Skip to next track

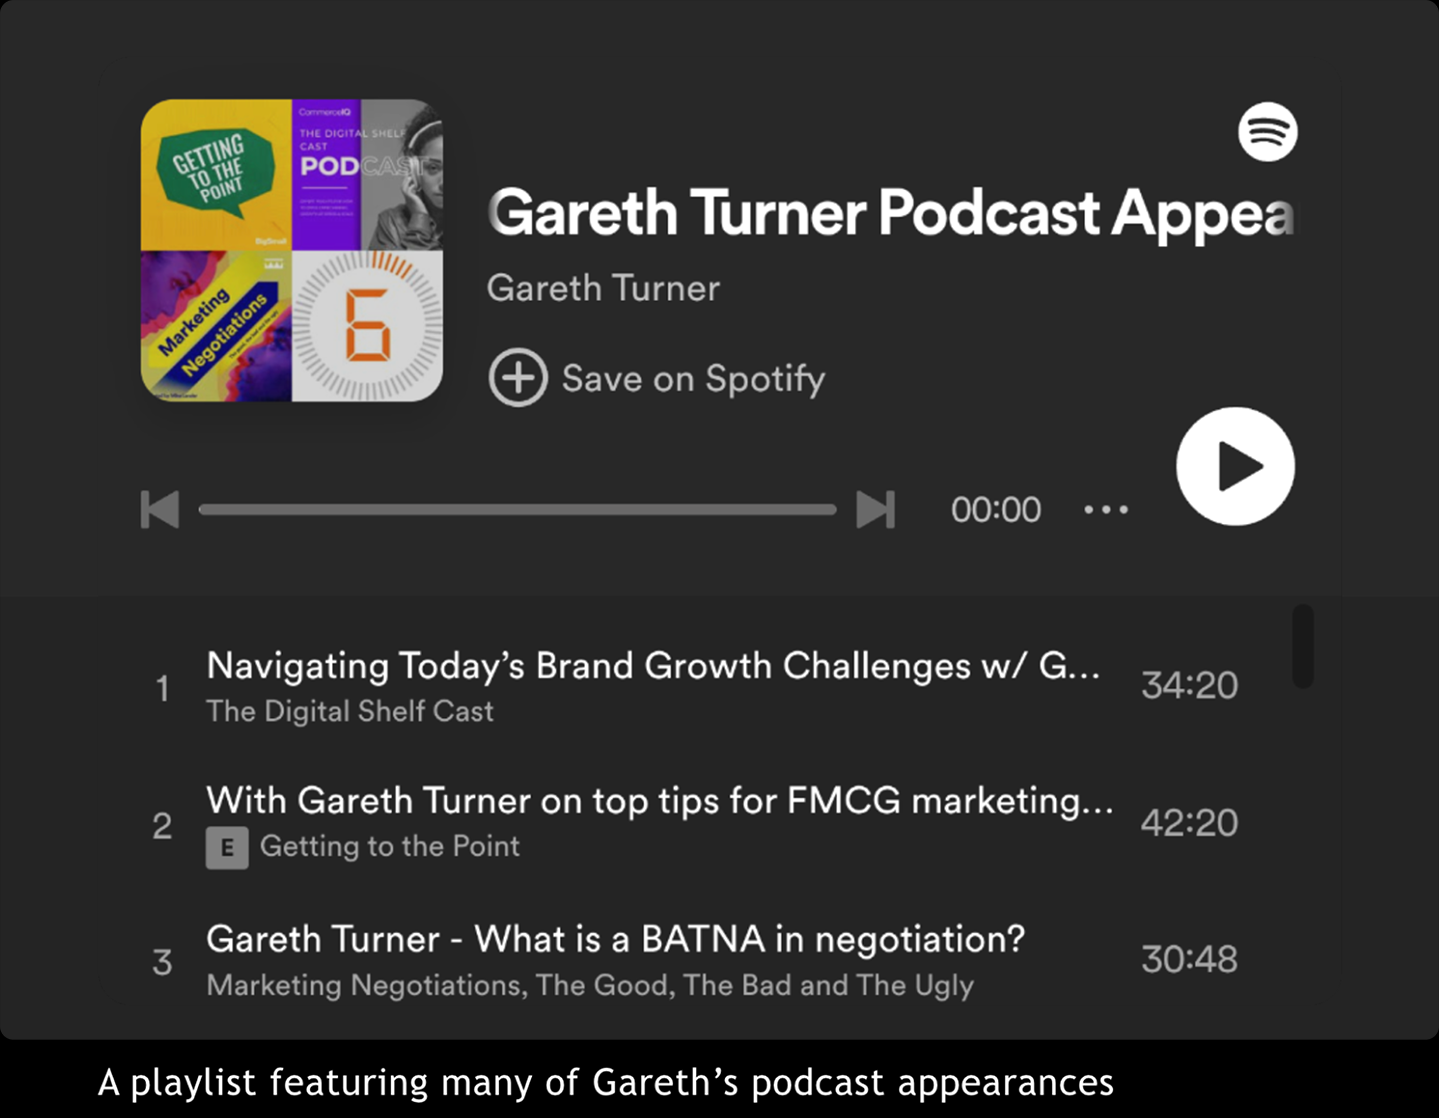(875, 509)
